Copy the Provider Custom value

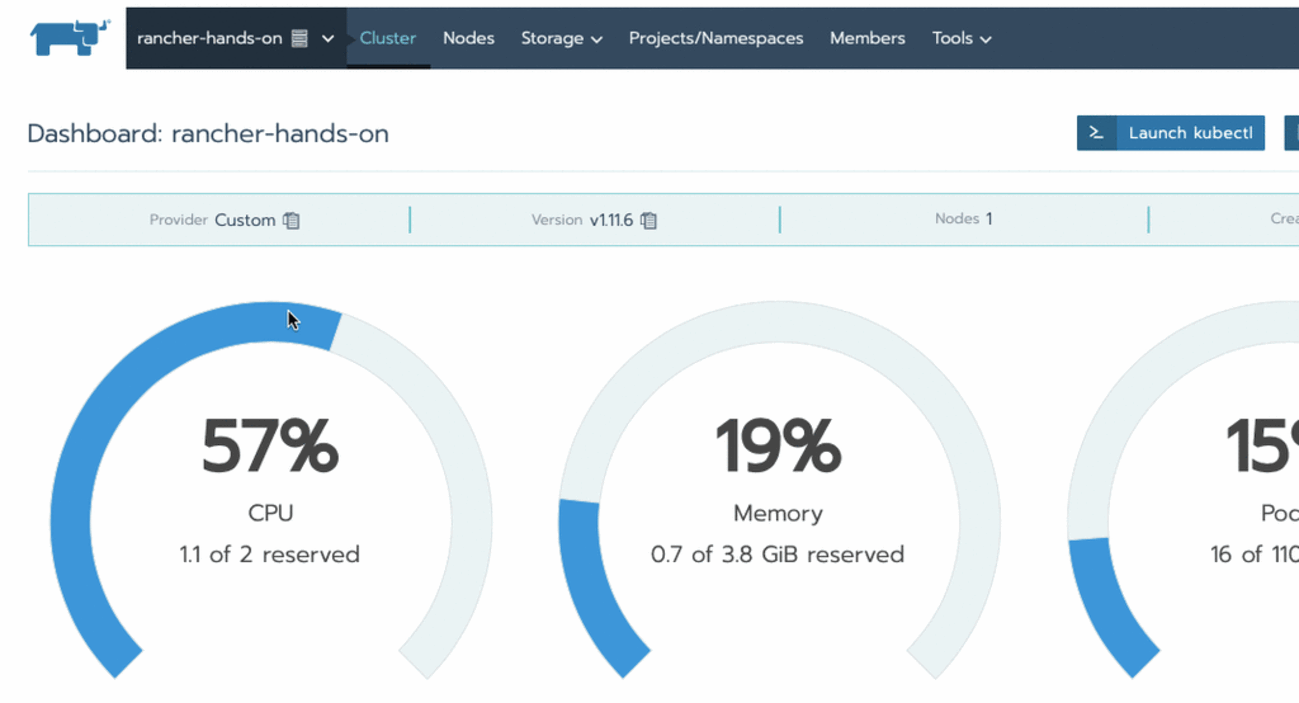click(292, 220)
